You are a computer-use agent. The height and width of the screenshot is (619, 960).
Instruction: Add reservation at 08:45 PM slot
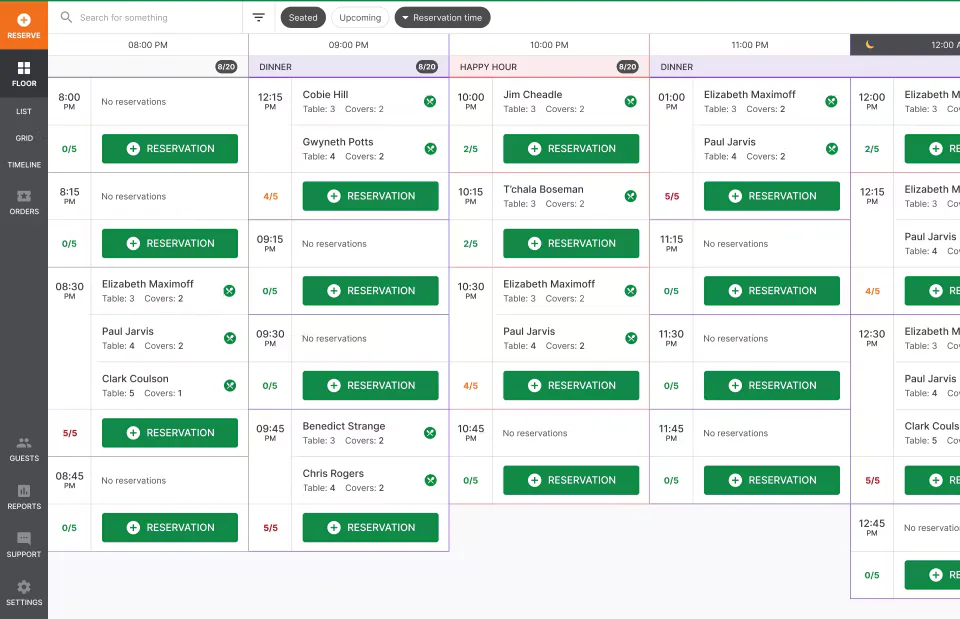click(170, 527)
